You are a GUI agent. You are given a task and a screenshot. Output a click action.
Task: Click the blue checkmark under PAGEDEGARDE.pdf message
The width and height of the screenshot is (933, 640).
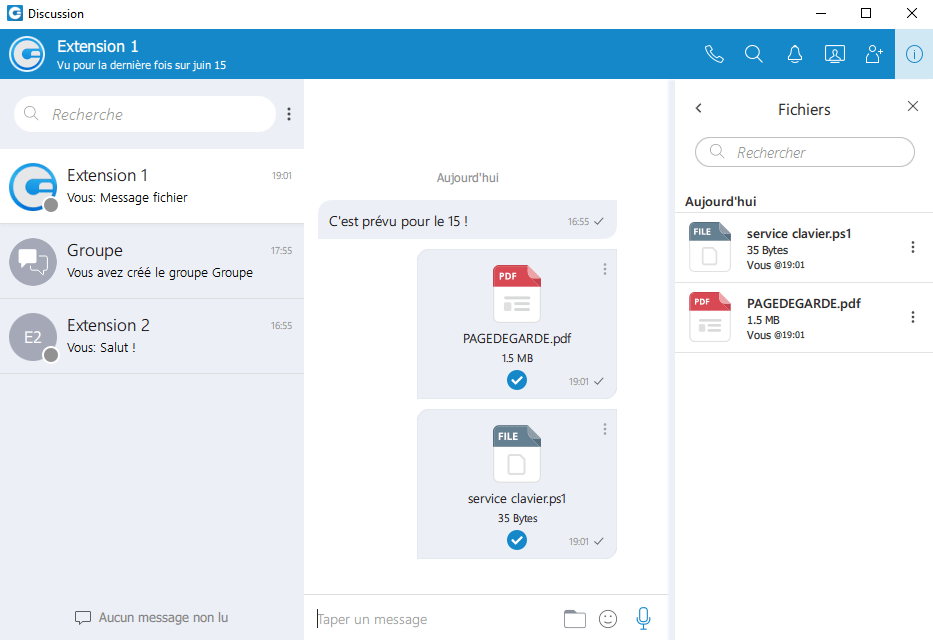tap(516, 380)
